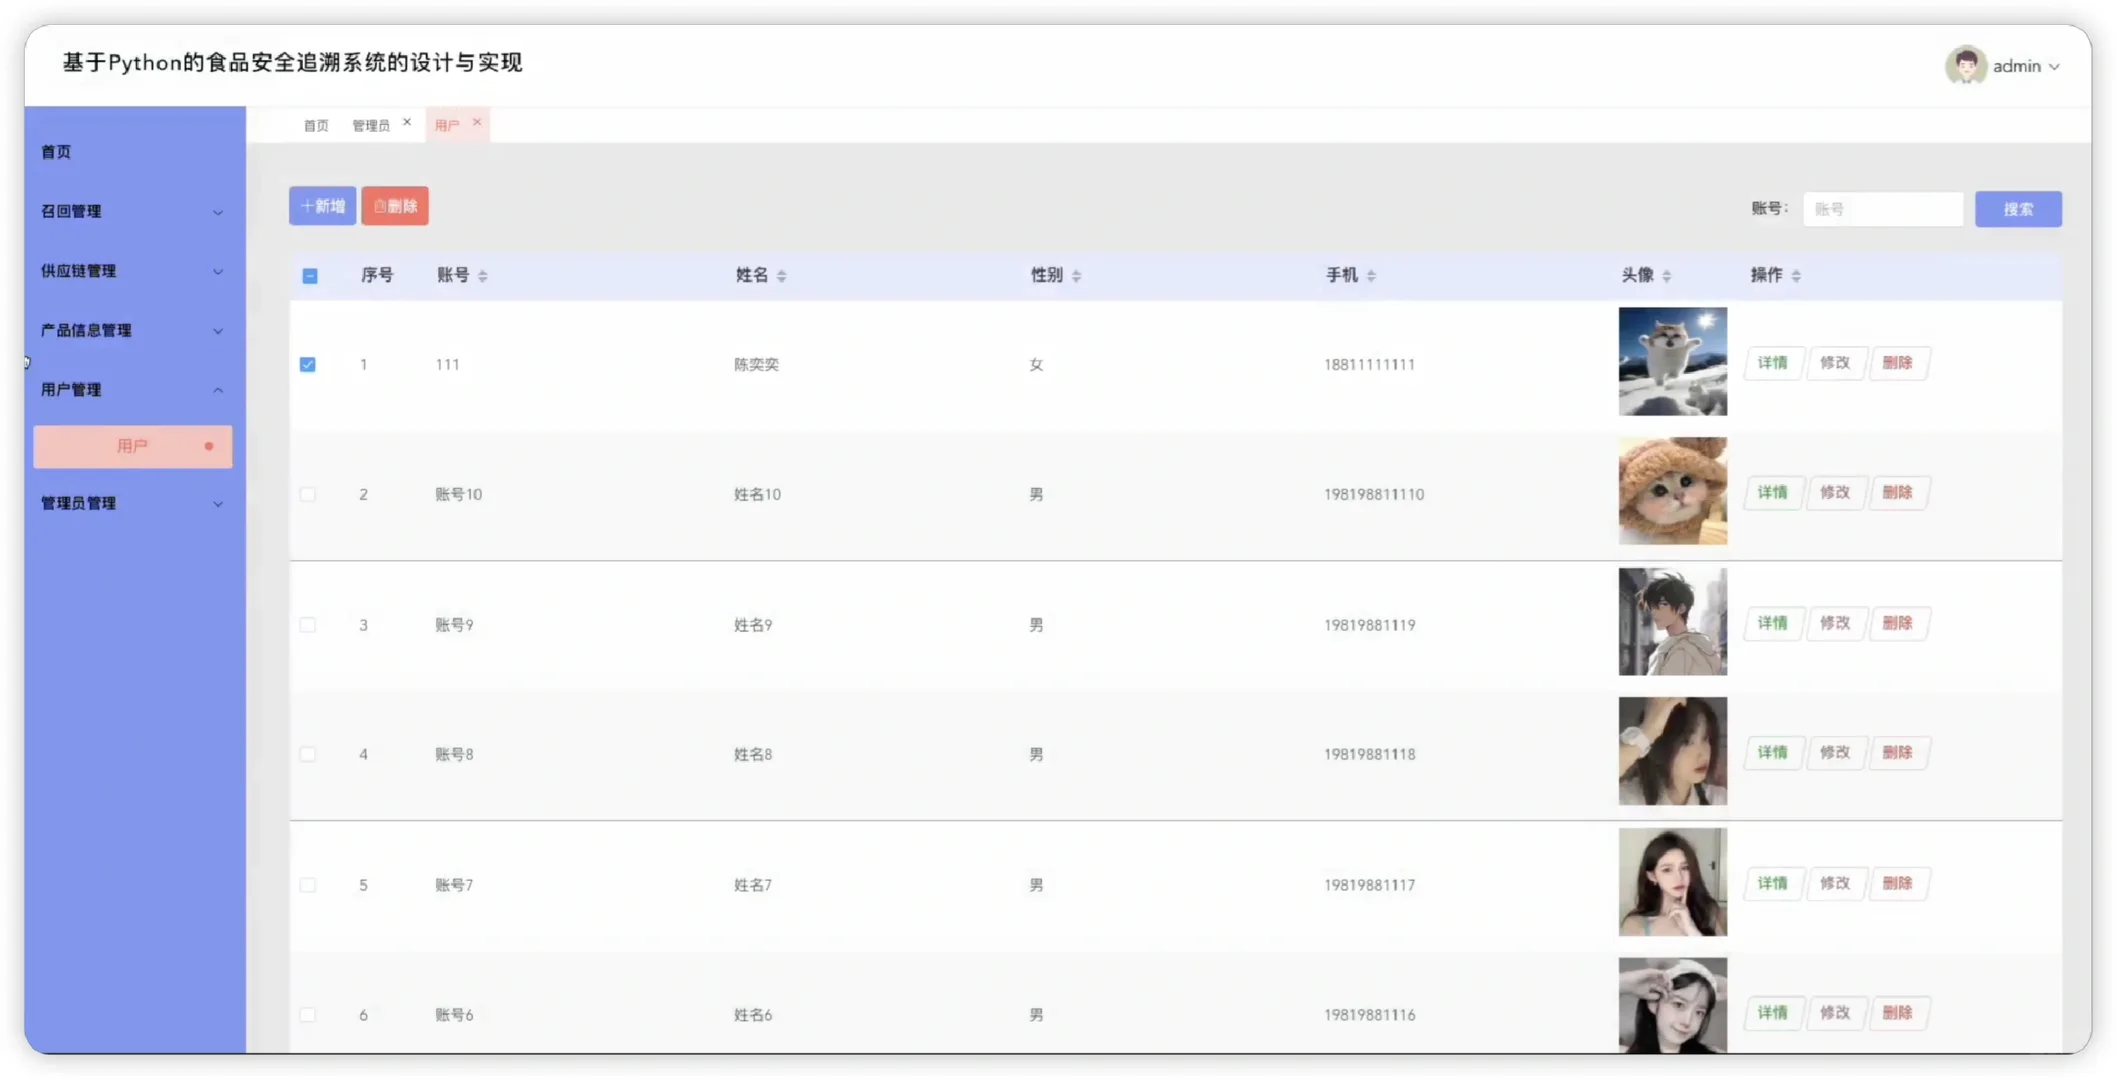This screenshot has width=2117, height=1080.
Task: Click 详情 button for 账号9 row
Action: (x=1772, y=623)
